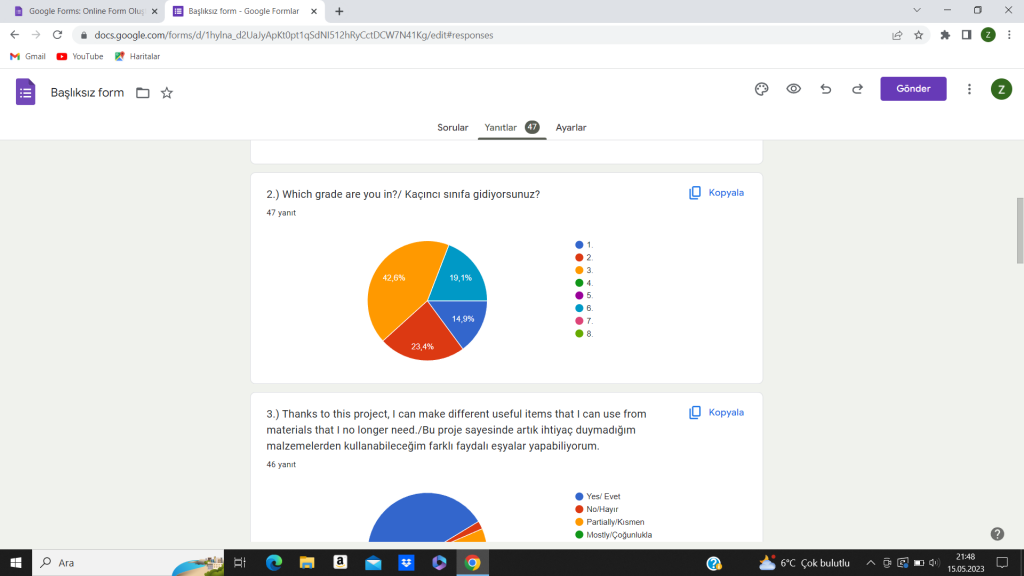Click the purple Google Forms logo
The height and width of the screenshot is (576, 1024).
25,91
